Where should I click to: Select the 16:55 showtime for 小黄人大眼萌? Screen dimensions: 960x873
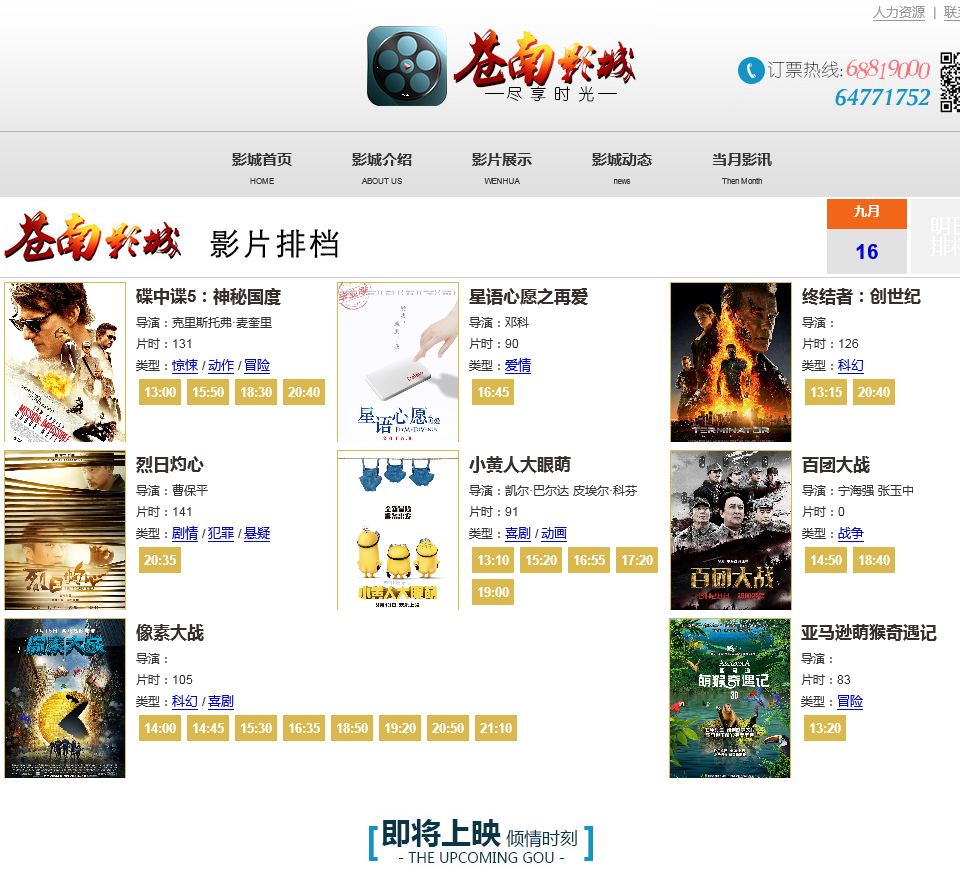589,560
